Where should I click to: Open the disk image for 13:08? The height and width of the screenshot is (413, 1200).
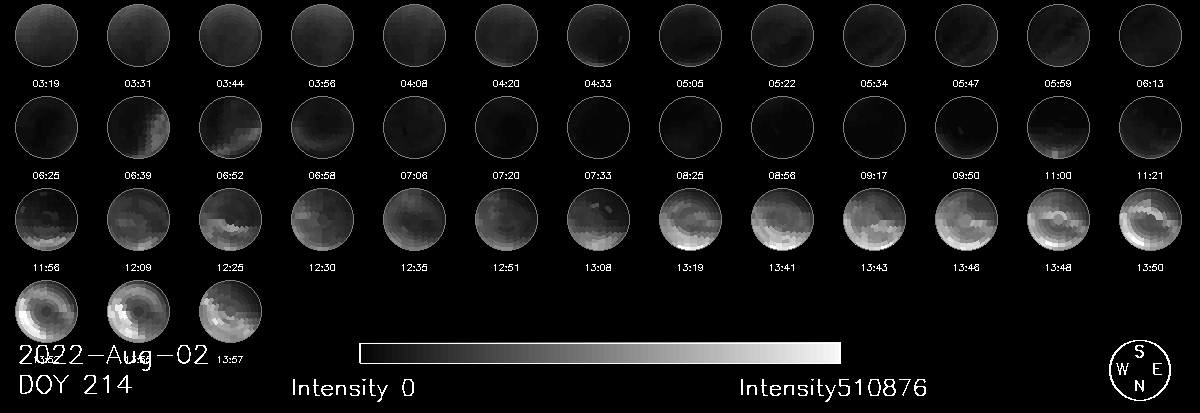pos(598,219)
